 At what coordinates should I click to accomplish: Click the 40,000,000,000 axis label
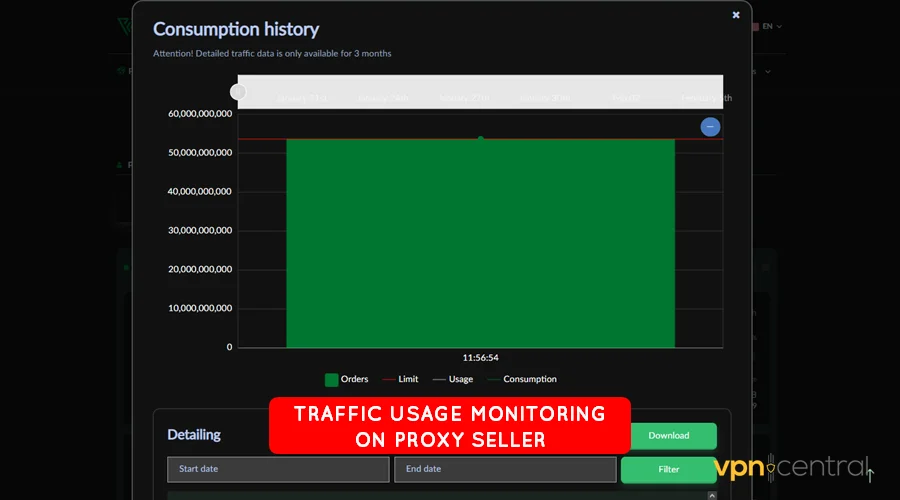[x=200, y=192]
